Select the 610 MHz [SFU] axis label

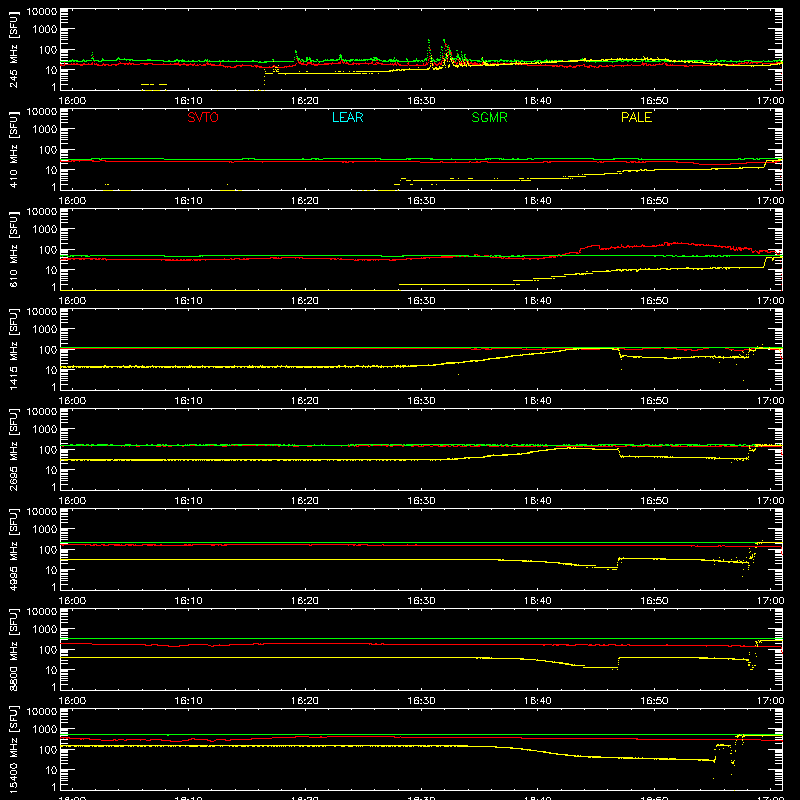(13, 249)
